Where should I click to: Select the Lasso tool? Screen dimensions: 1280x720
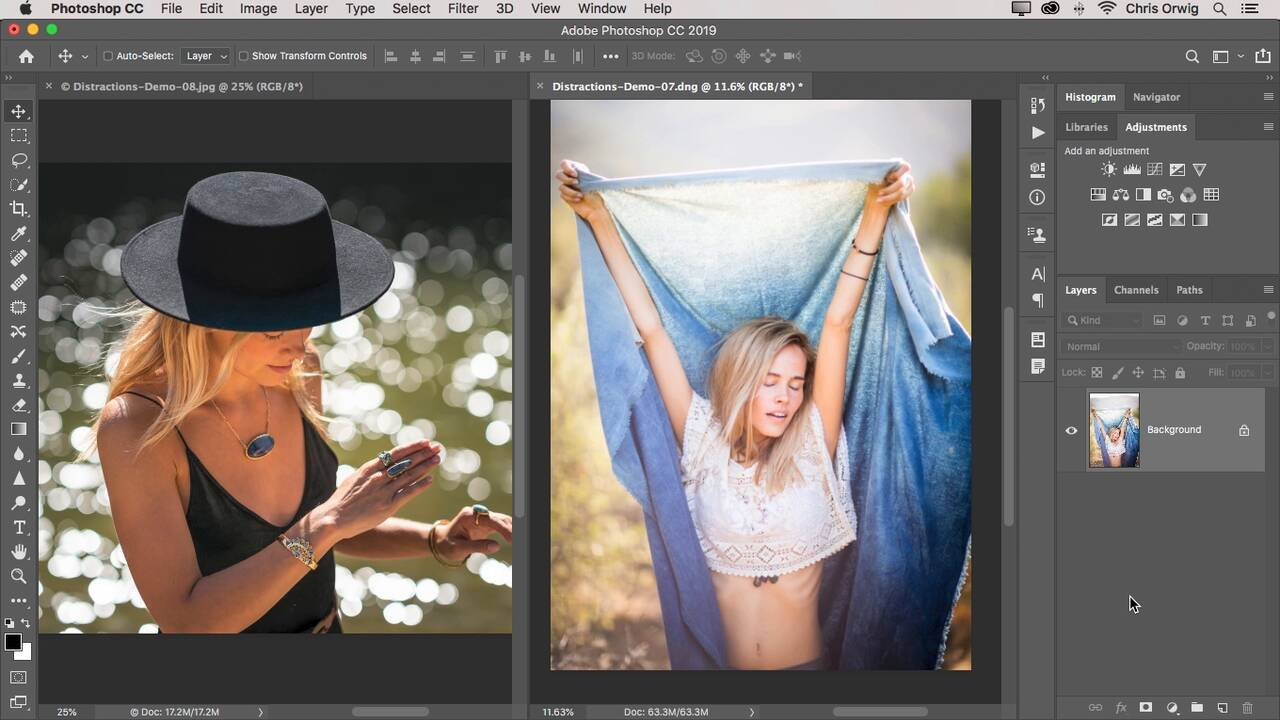(x=19, y=160)
